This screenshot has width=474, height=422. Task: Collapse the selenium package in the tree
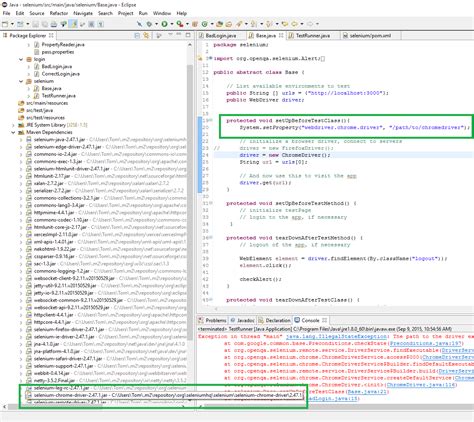click(x=21, y=81)
